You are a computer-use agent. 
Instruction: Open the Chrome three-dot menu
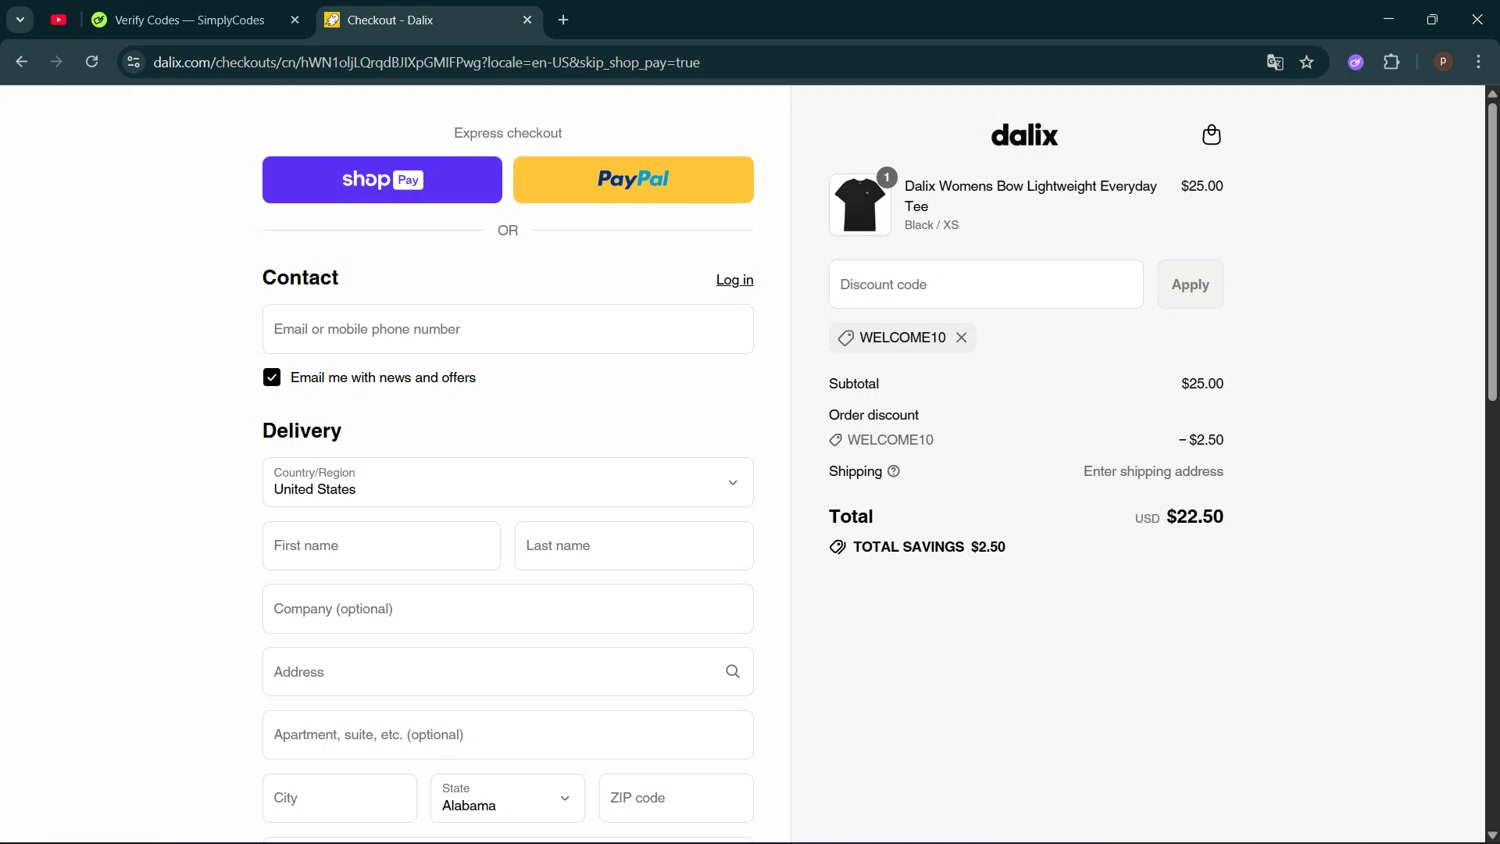[1478, 62]
